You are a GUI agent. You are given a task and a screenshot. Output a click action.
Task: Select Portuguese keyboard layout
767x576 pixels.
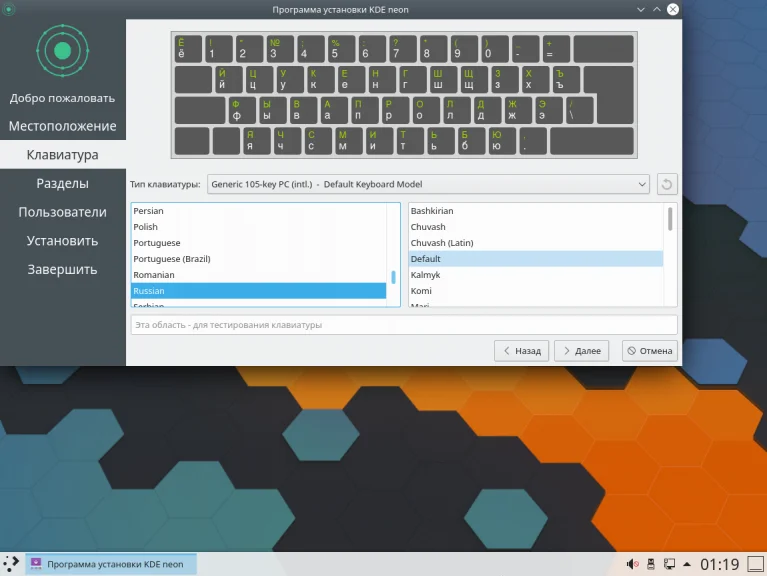tap(258, 243)
